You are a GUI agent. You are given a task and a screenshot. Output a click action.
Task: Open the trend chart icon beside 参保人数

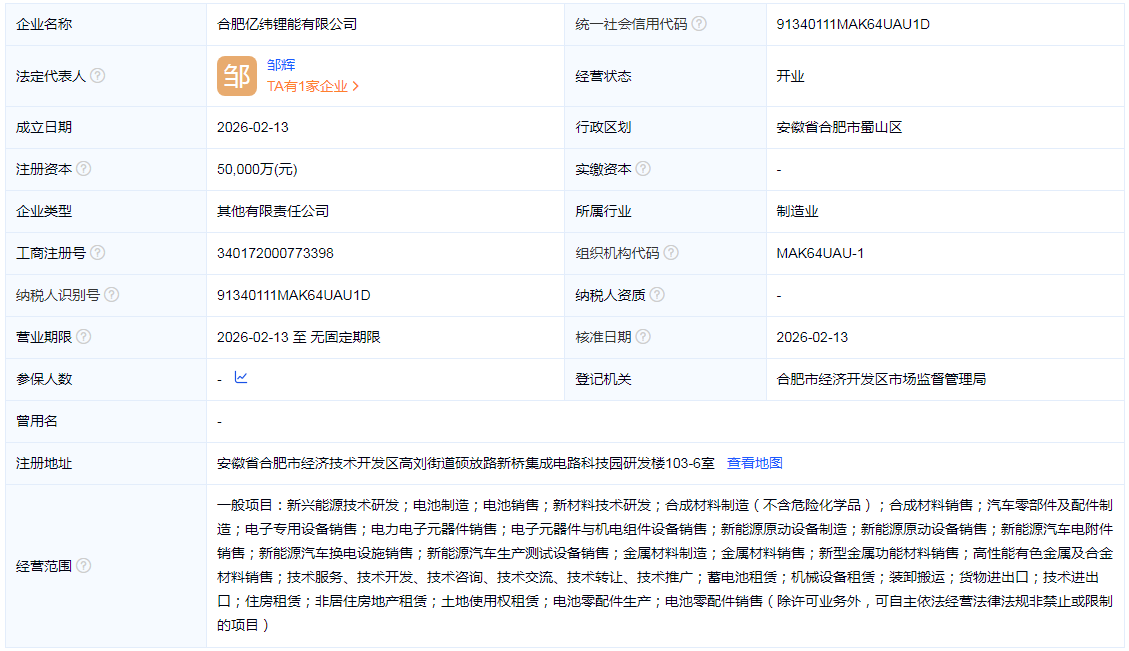240,378
